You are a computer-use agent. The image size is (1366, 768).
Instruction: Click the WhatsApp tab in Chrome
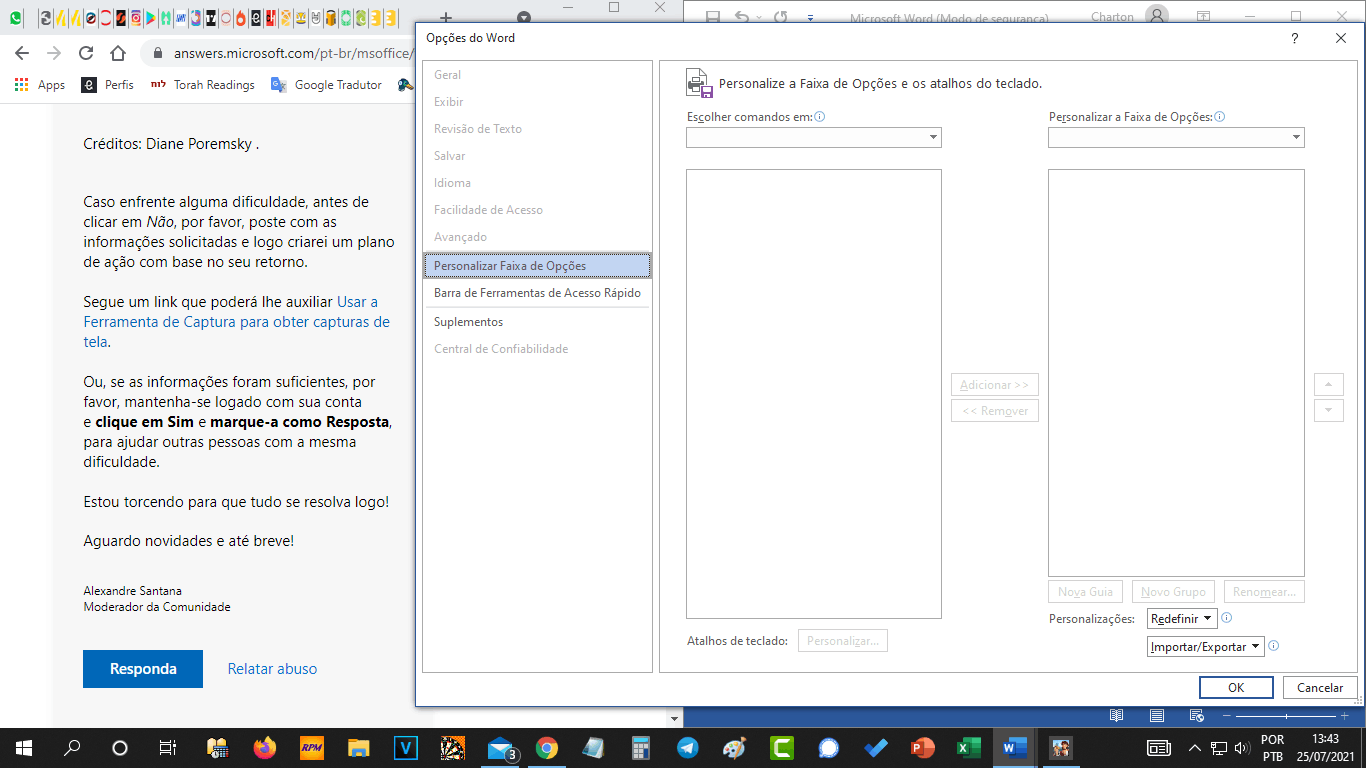(x=16, y=18)
